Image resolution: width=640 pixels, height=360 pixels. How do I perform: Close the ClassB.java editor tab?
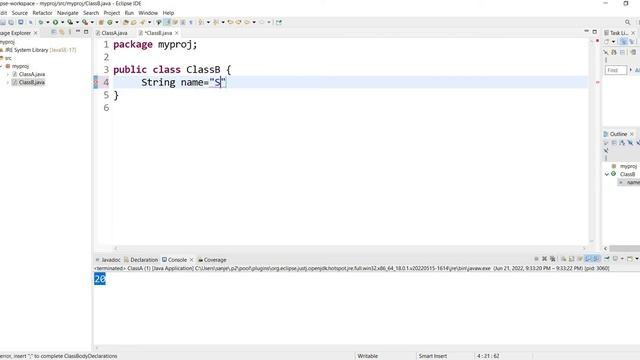[x=177, y=33]
